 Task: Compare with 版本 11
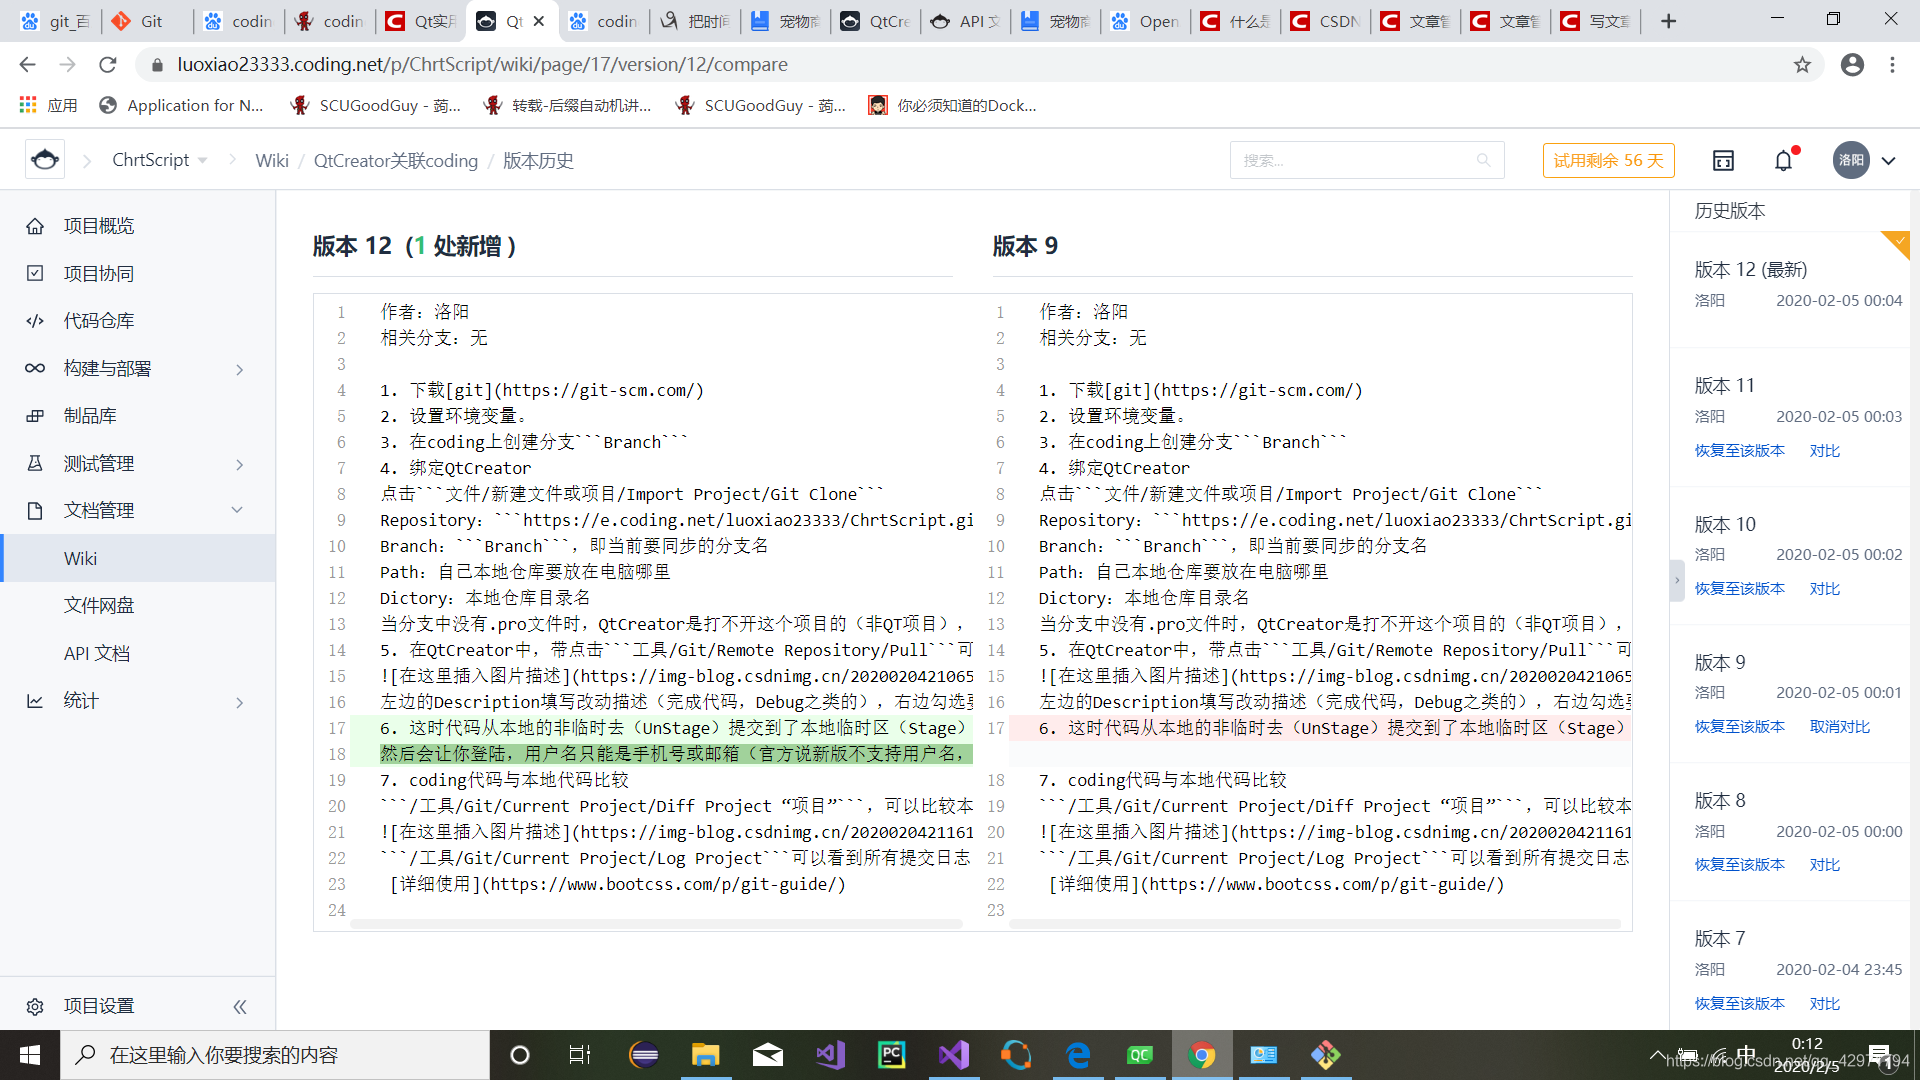point(1824,451)
